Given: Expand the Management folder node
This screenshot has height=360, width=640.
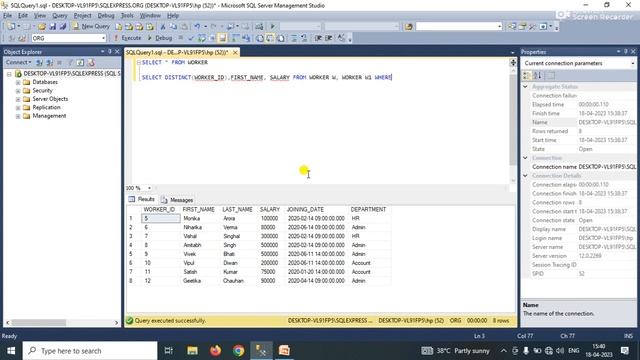Looking at the screenshot, I should click(x=18, y=116).
